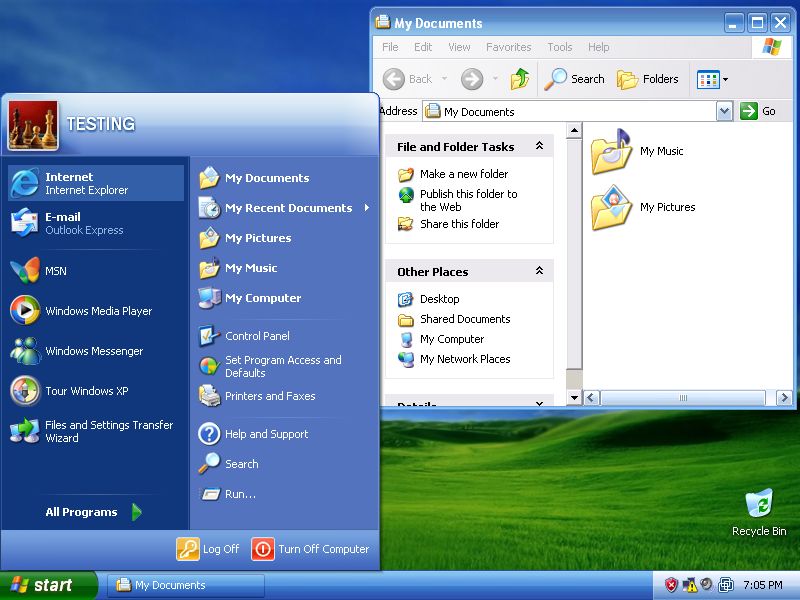The width and height of the screenshot is (800, 600).
Task: Open Printers and Faxes
Action: point(285,396)
